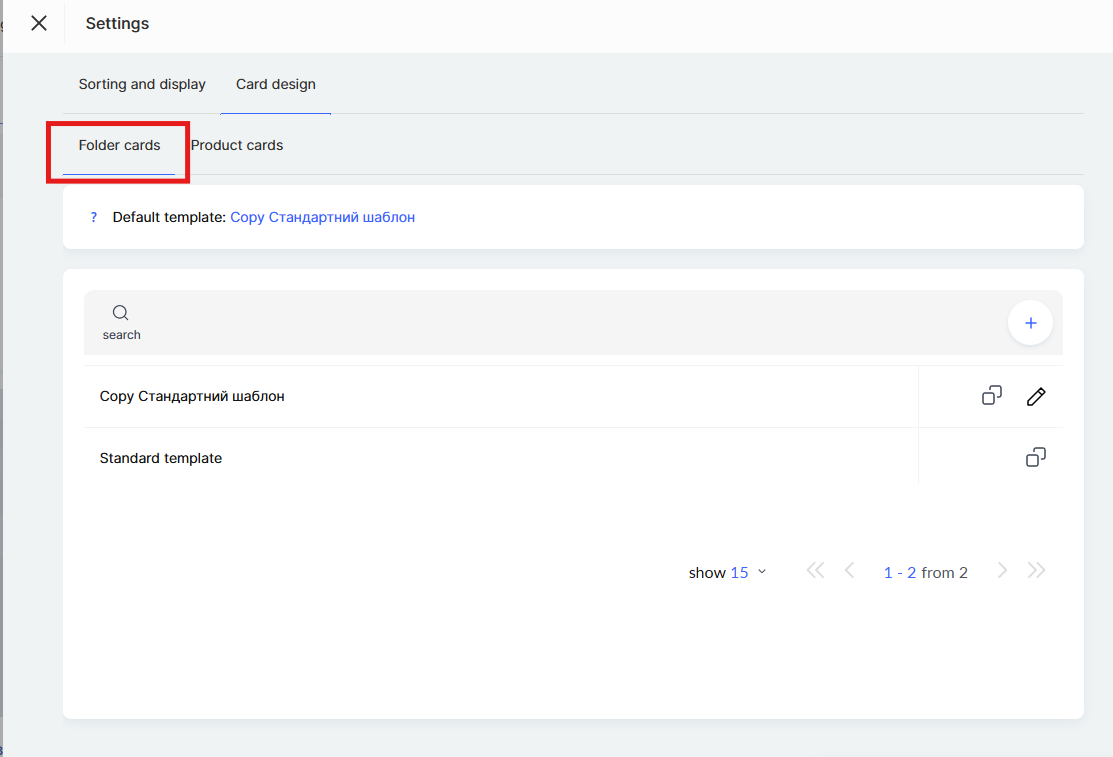Go to the previous page arrow

click(x=850, y=571)
